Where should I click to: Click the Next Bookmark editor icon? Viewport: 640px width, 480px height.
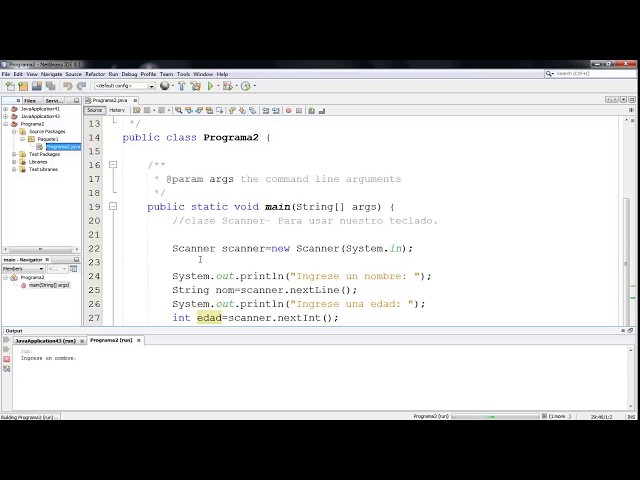point(242,111)
